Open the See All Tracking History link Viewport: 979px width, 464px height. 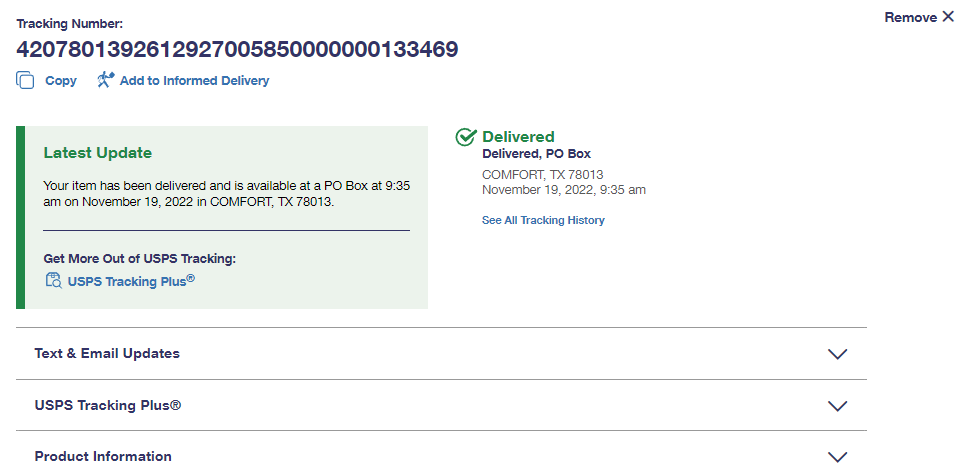pos(543,220)
